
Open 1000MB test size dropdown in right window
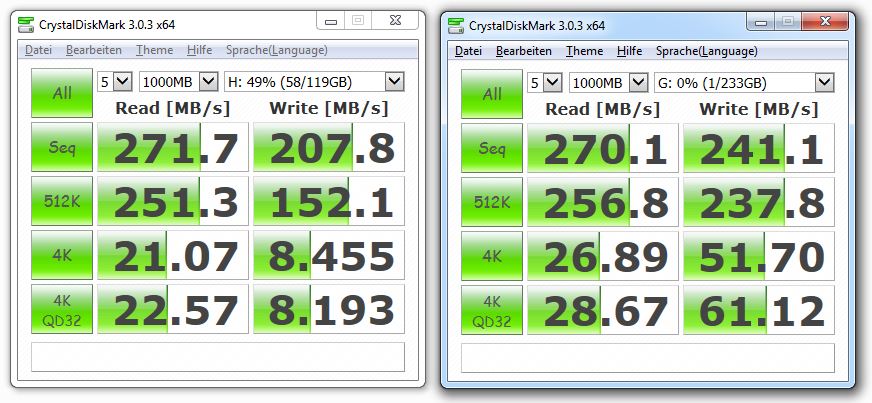coord(608,83)
